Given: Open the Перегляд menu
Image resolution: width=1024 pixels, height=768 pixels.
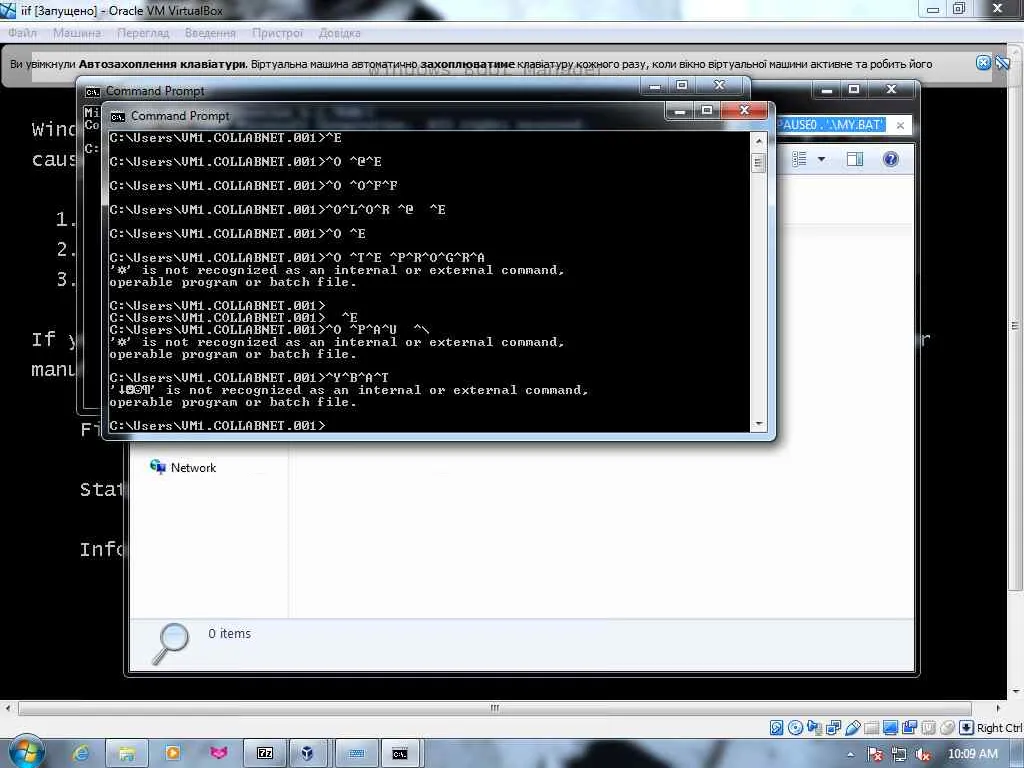Looking at the screenshot, I should [x=143, y=33].
